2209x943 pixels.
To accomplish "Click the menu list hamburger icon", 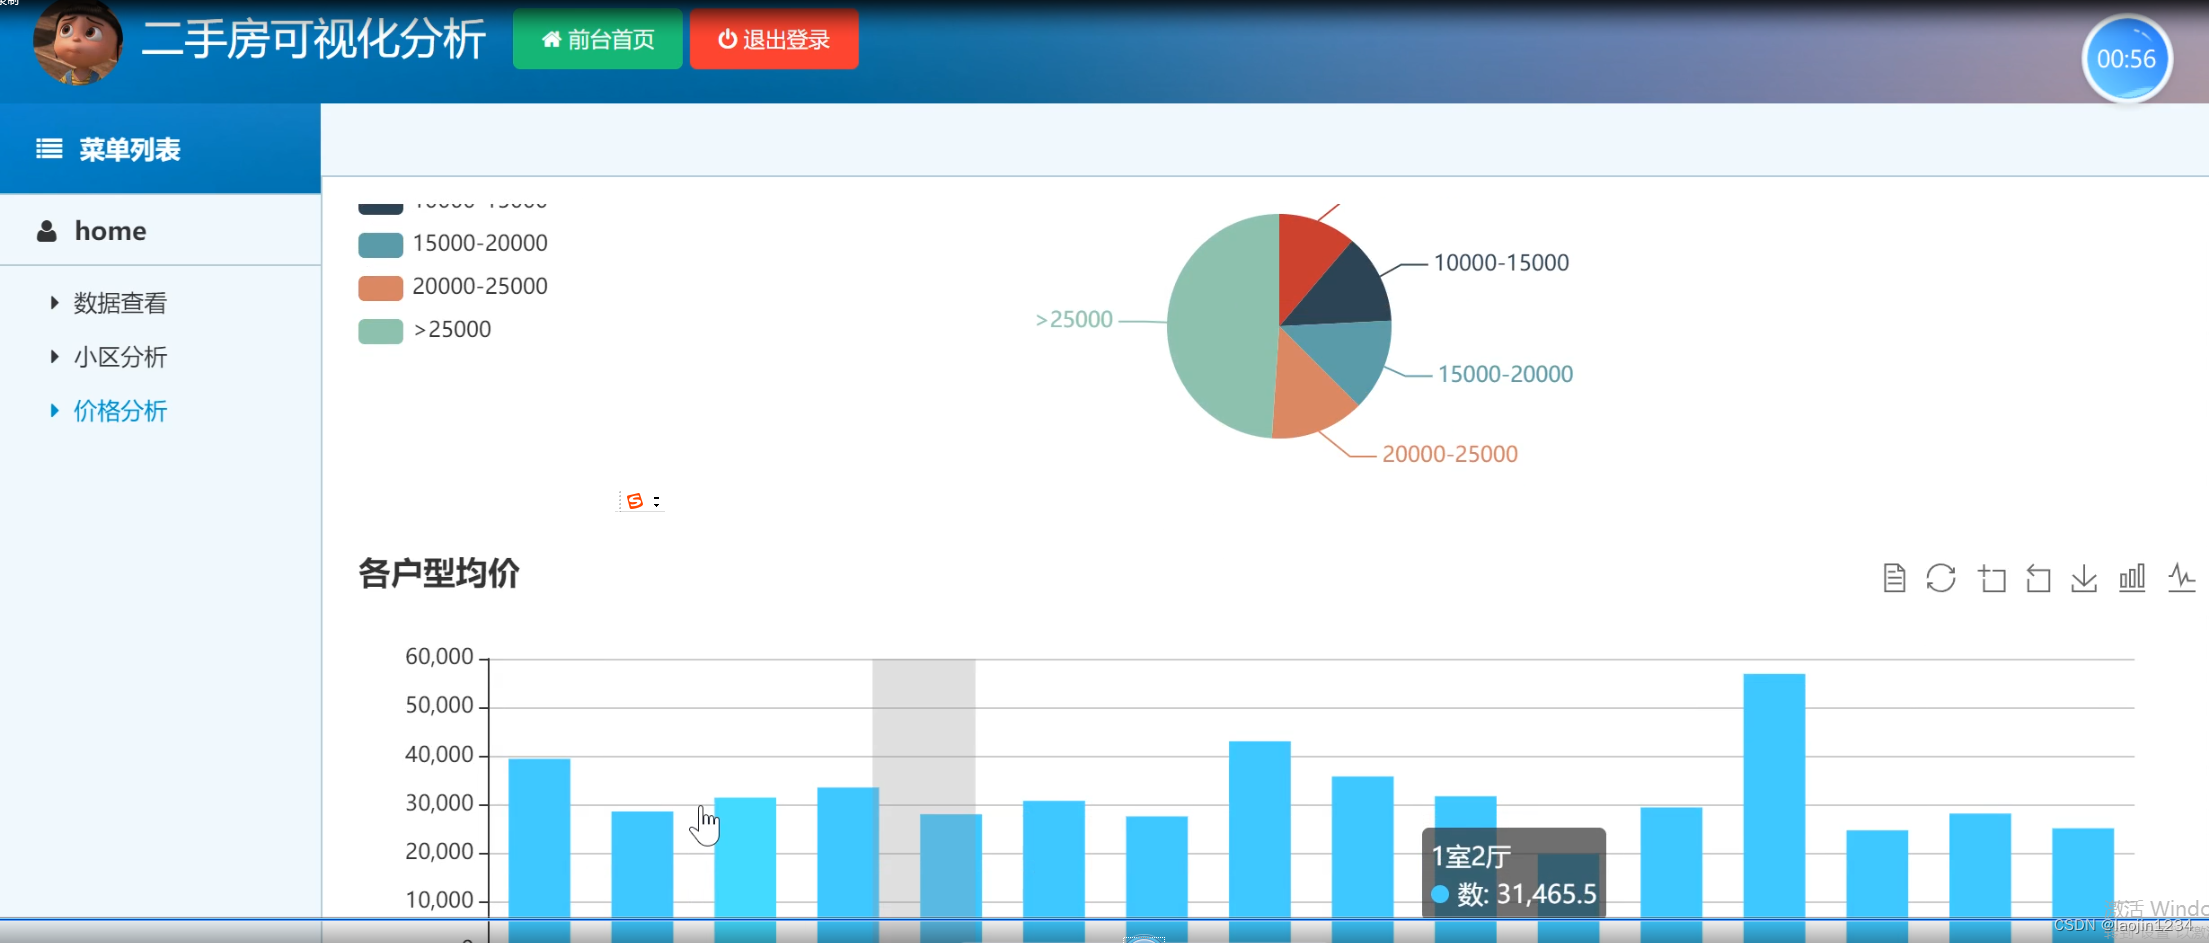I will pyautogui.click(x=49, y=149).
